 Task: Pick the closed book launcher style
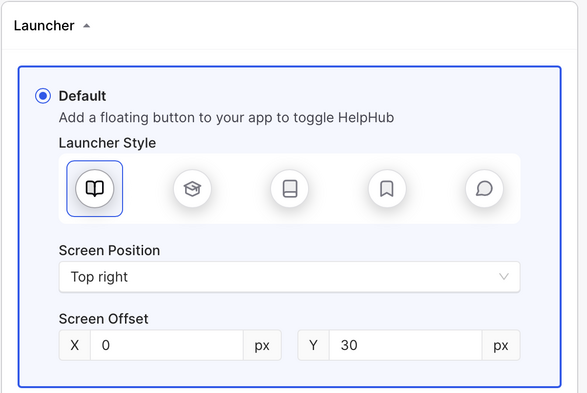290,189
